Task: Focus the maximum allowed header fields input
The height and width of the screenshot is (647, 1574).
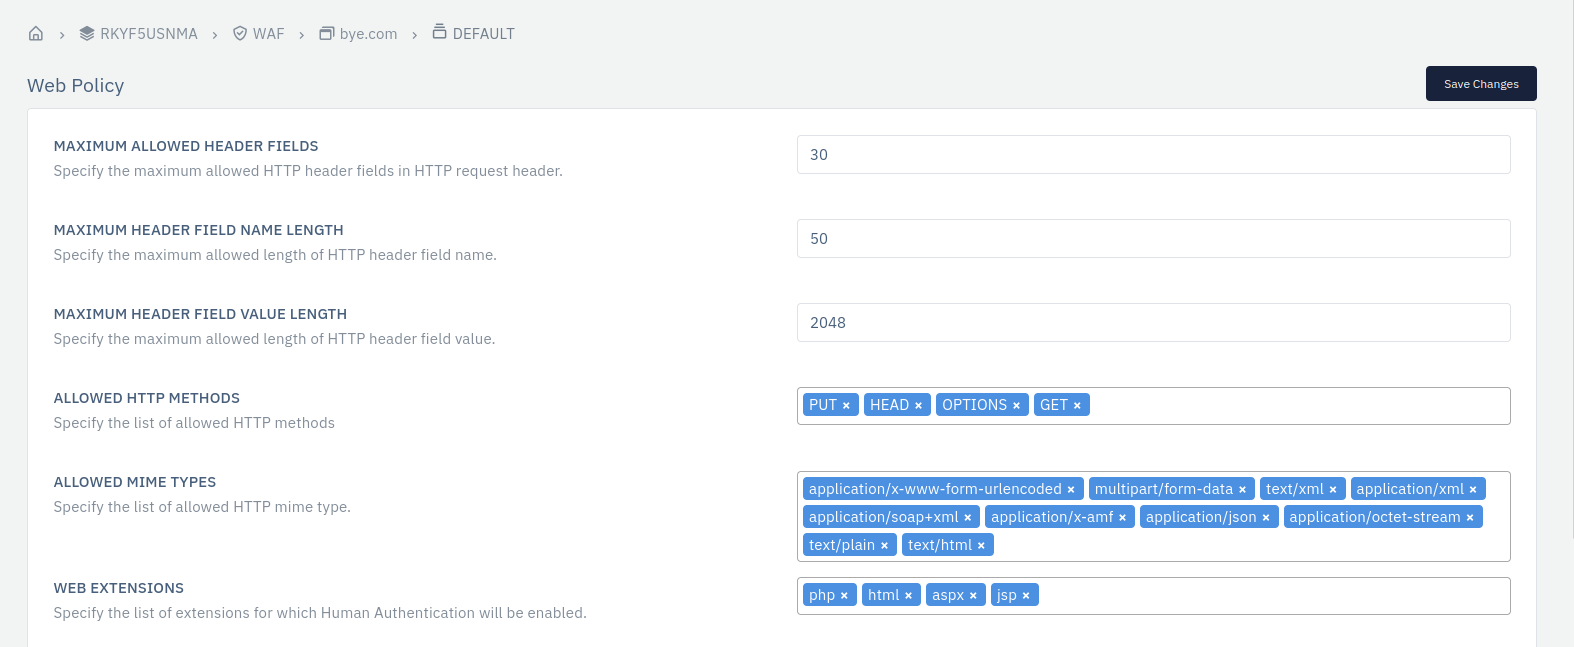Action: tap(1153, 155)
